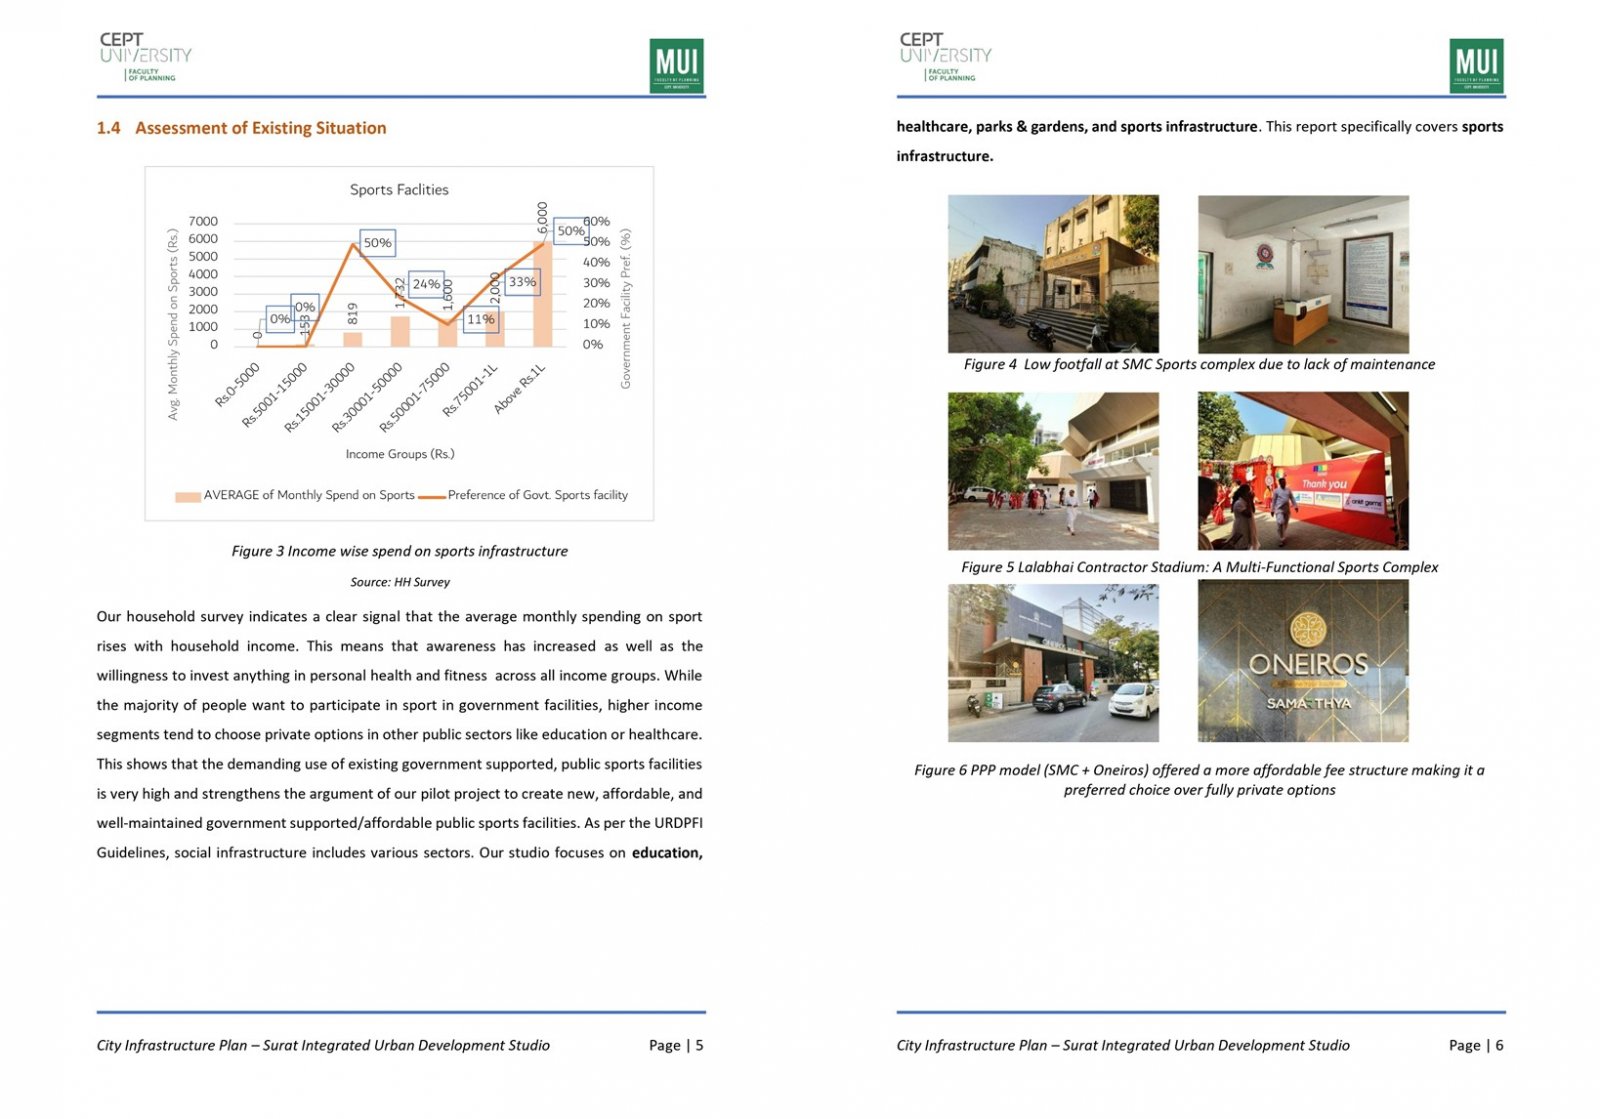This screenshot has height=1119, width=1600.
Task: Click the chart title 'Sports Faclities'
Action: tap(399, 189)
